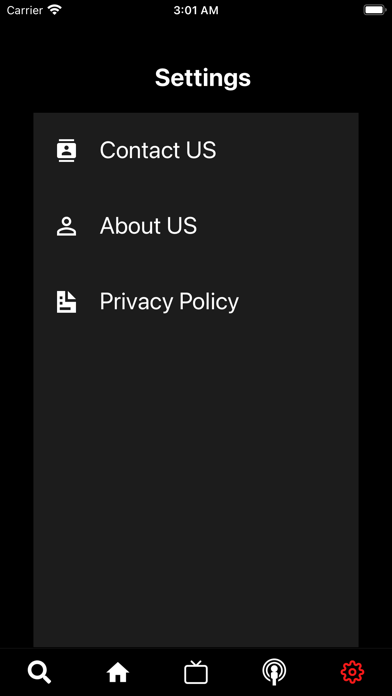The height and width of the screenshot is (696, 392).
Task: Open the About US text entry
Action: click(x=148, y=226)
